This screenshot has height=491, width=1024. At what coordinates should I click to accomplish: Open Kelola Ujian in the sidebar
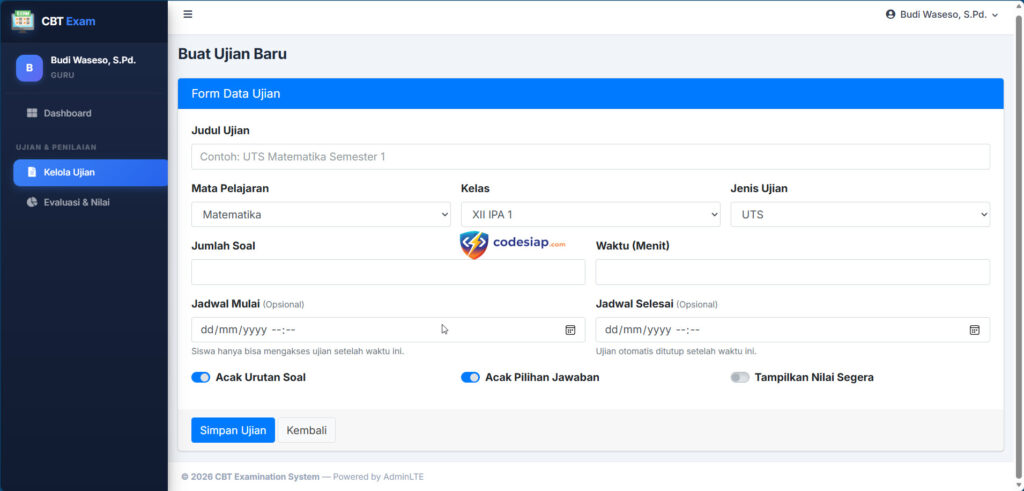pos(69,172)
